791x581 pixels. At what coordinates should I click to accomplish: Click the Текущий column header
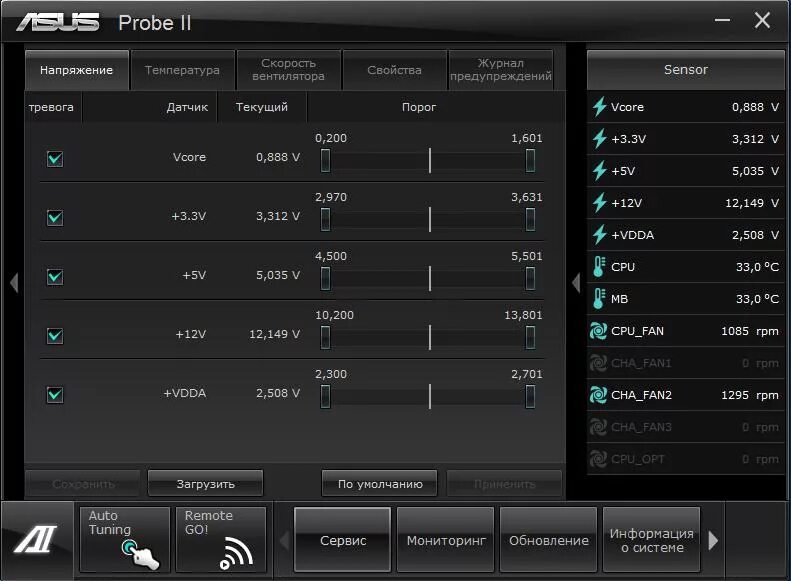(x=262, y=107)
